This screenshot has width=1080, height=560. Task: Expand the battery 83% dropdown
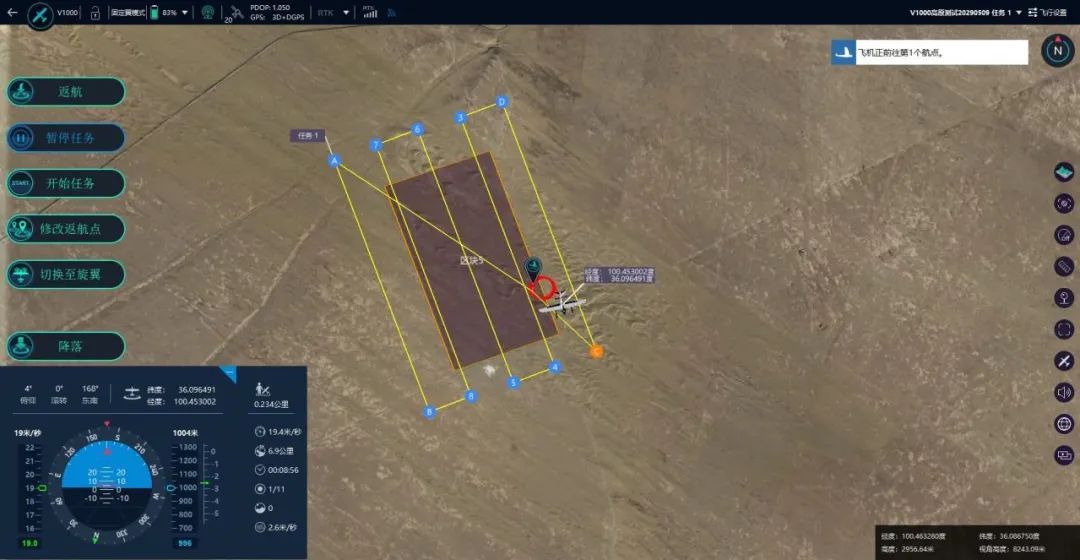point(185,13)
